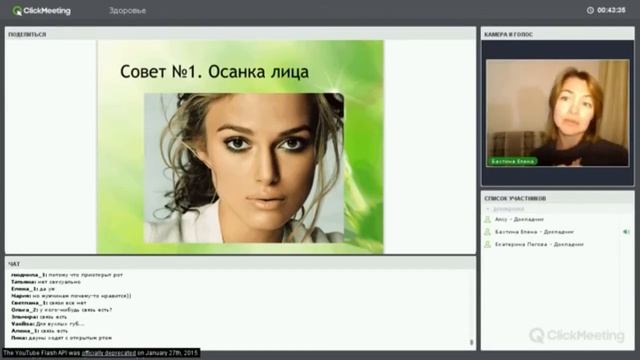Click the clock icon beside the timer
The width and height of the screenshot is (640, 360).
point(590,10)
